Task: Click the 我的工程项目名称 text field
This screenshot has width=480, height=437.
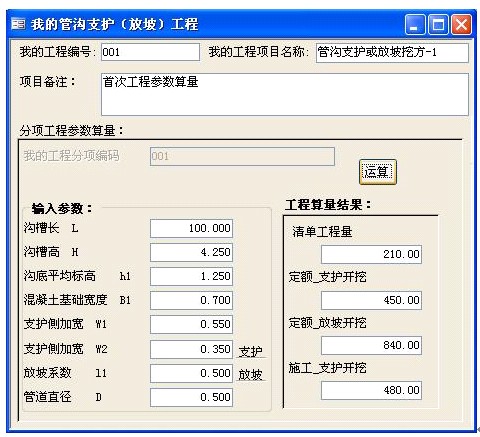Action: [392, 52]
